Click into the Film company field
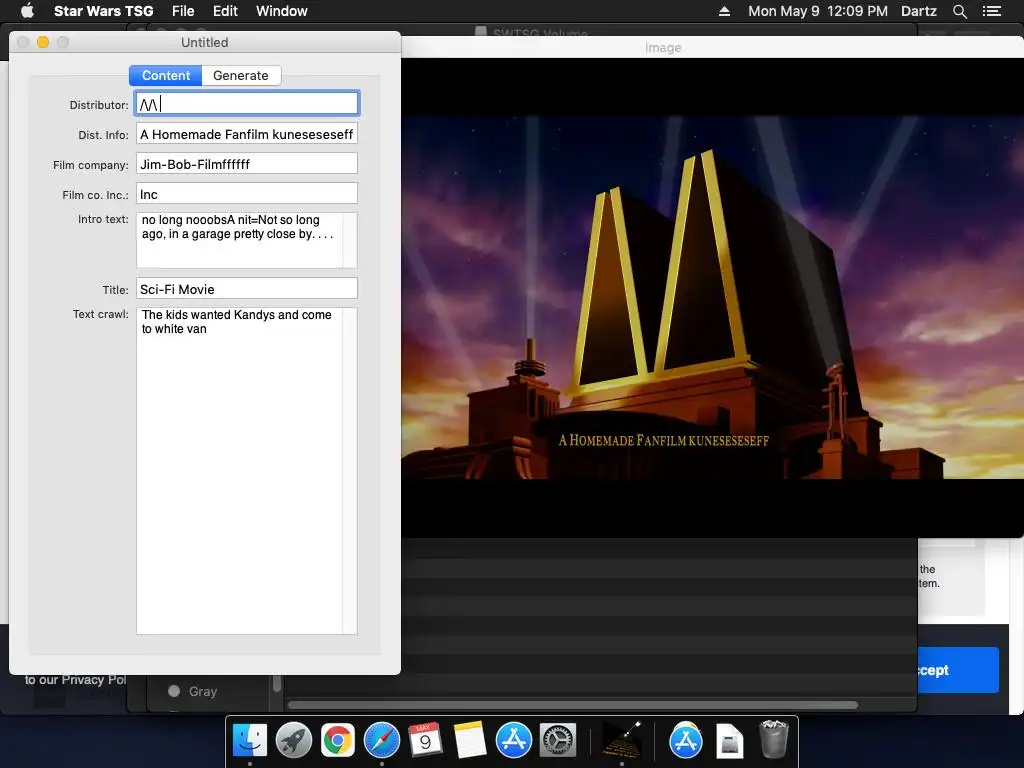The width and height of the screenshot is (1024, 768). (x=247, y=164)
